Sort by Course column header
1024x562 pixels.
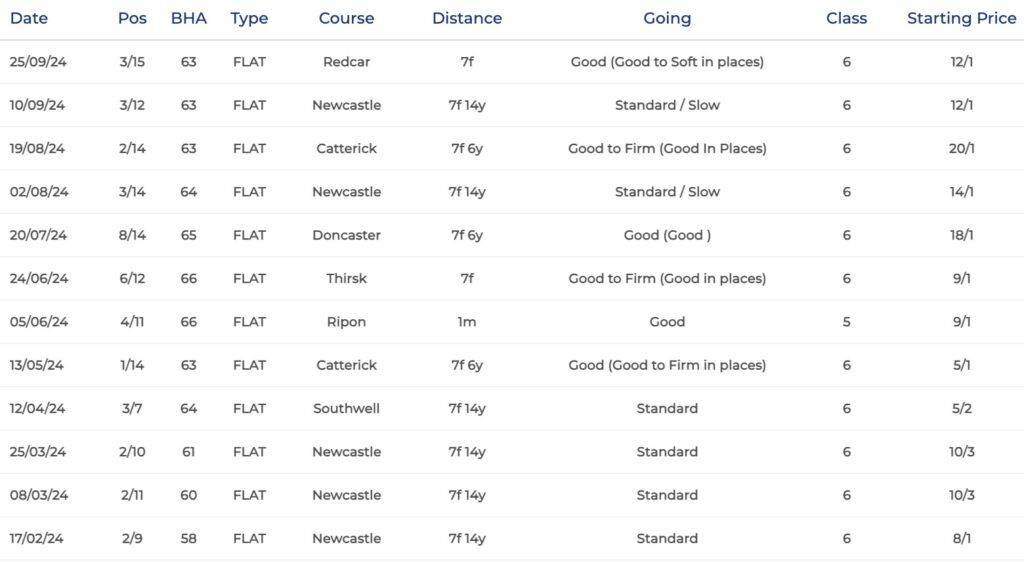(346, 18)
